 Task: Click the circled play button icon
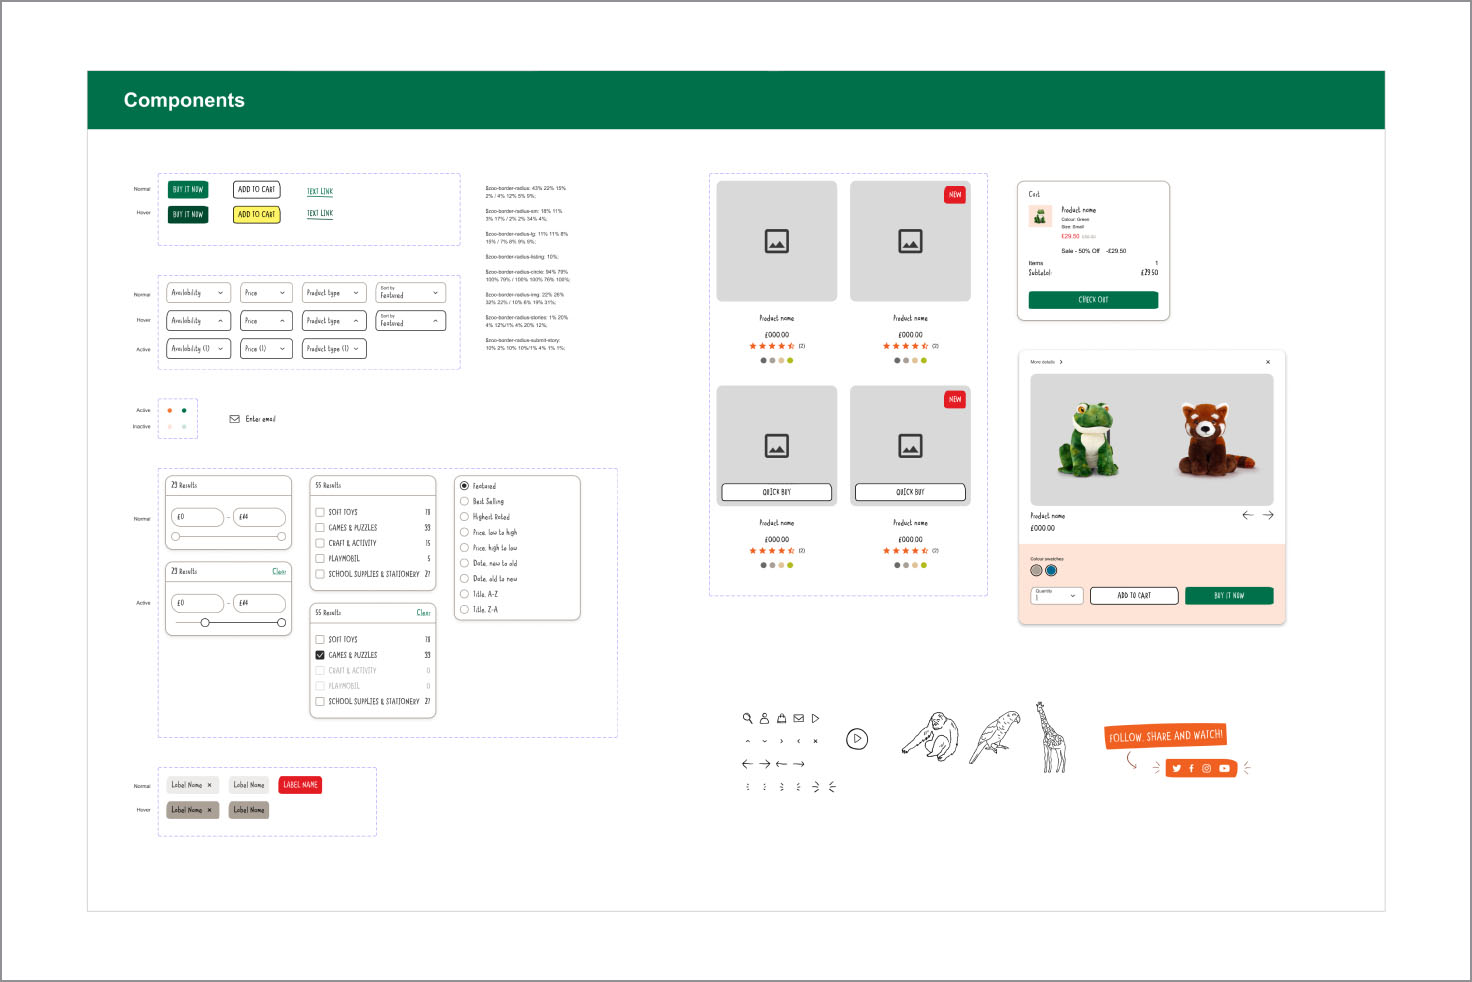click(x=857, y=739)
